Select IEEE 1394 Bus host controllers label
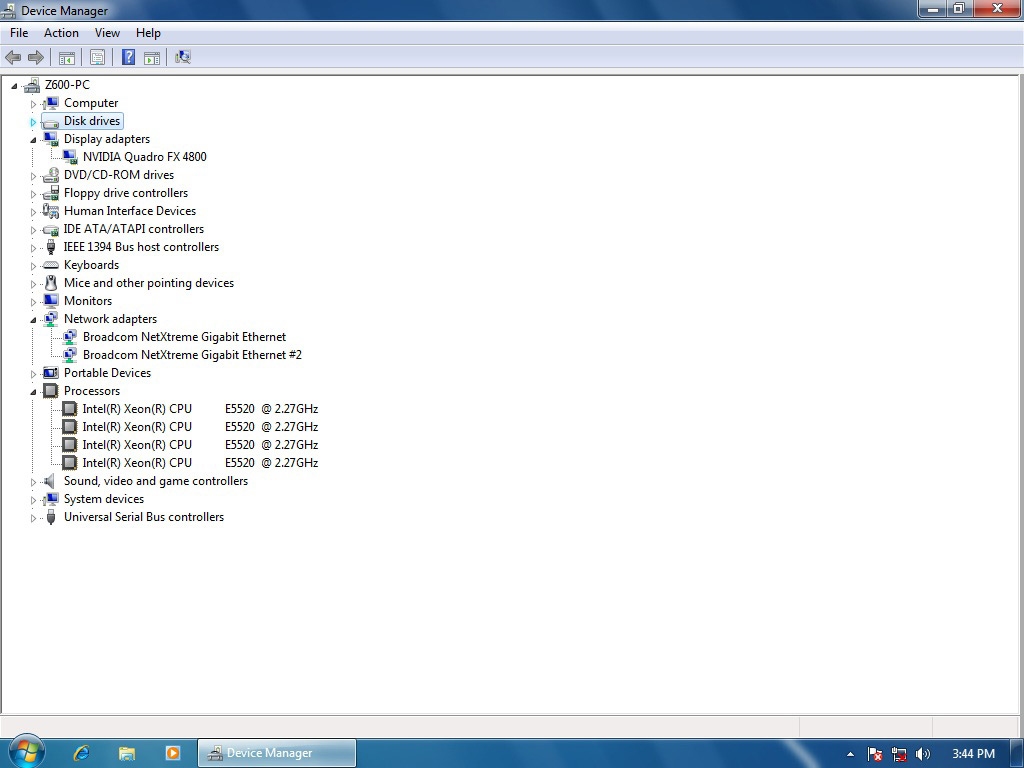 (x=141, y=247)
